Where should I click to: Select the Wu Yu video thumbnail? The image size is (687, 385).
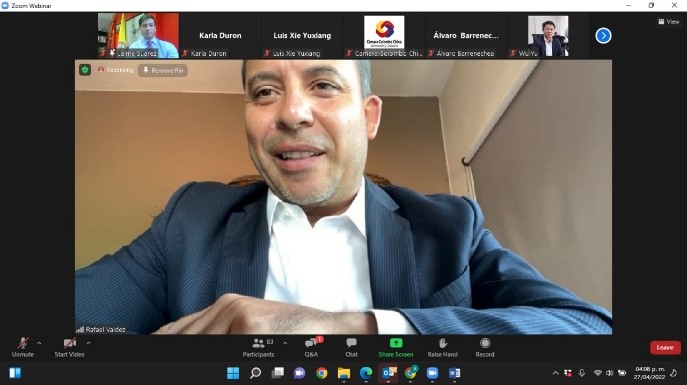pyautogui.click(x=547, y=35)
